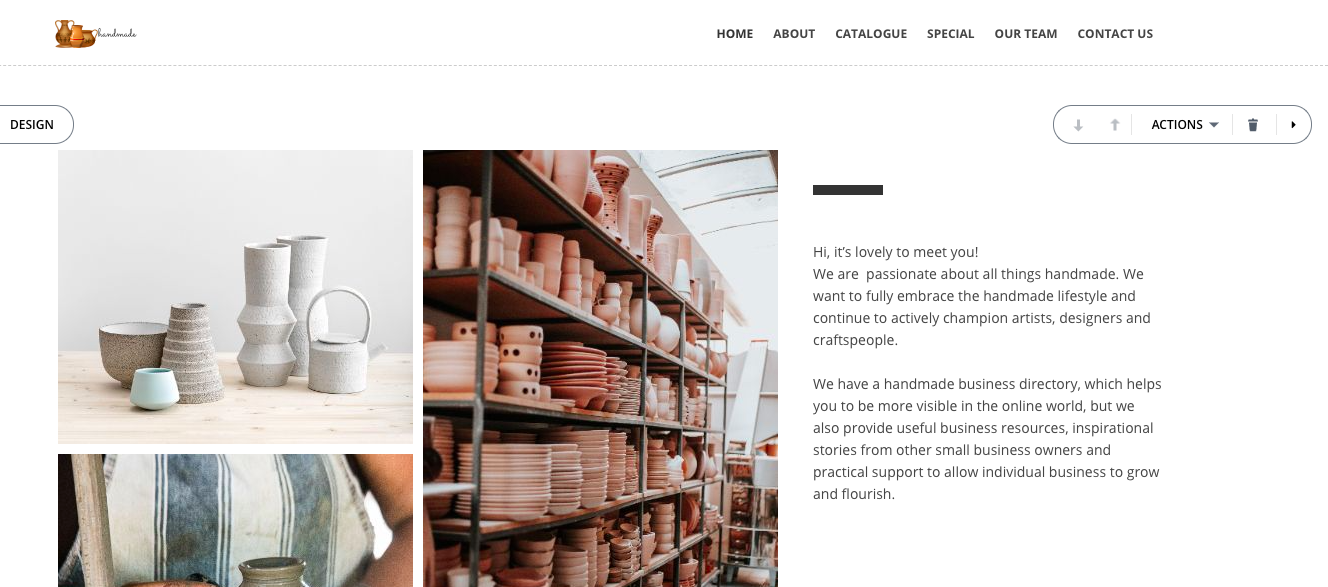Screen dimensions: 1328x587
Task: Click the "passionate about all things handmade" paragraph
Action: coord(982,307)
